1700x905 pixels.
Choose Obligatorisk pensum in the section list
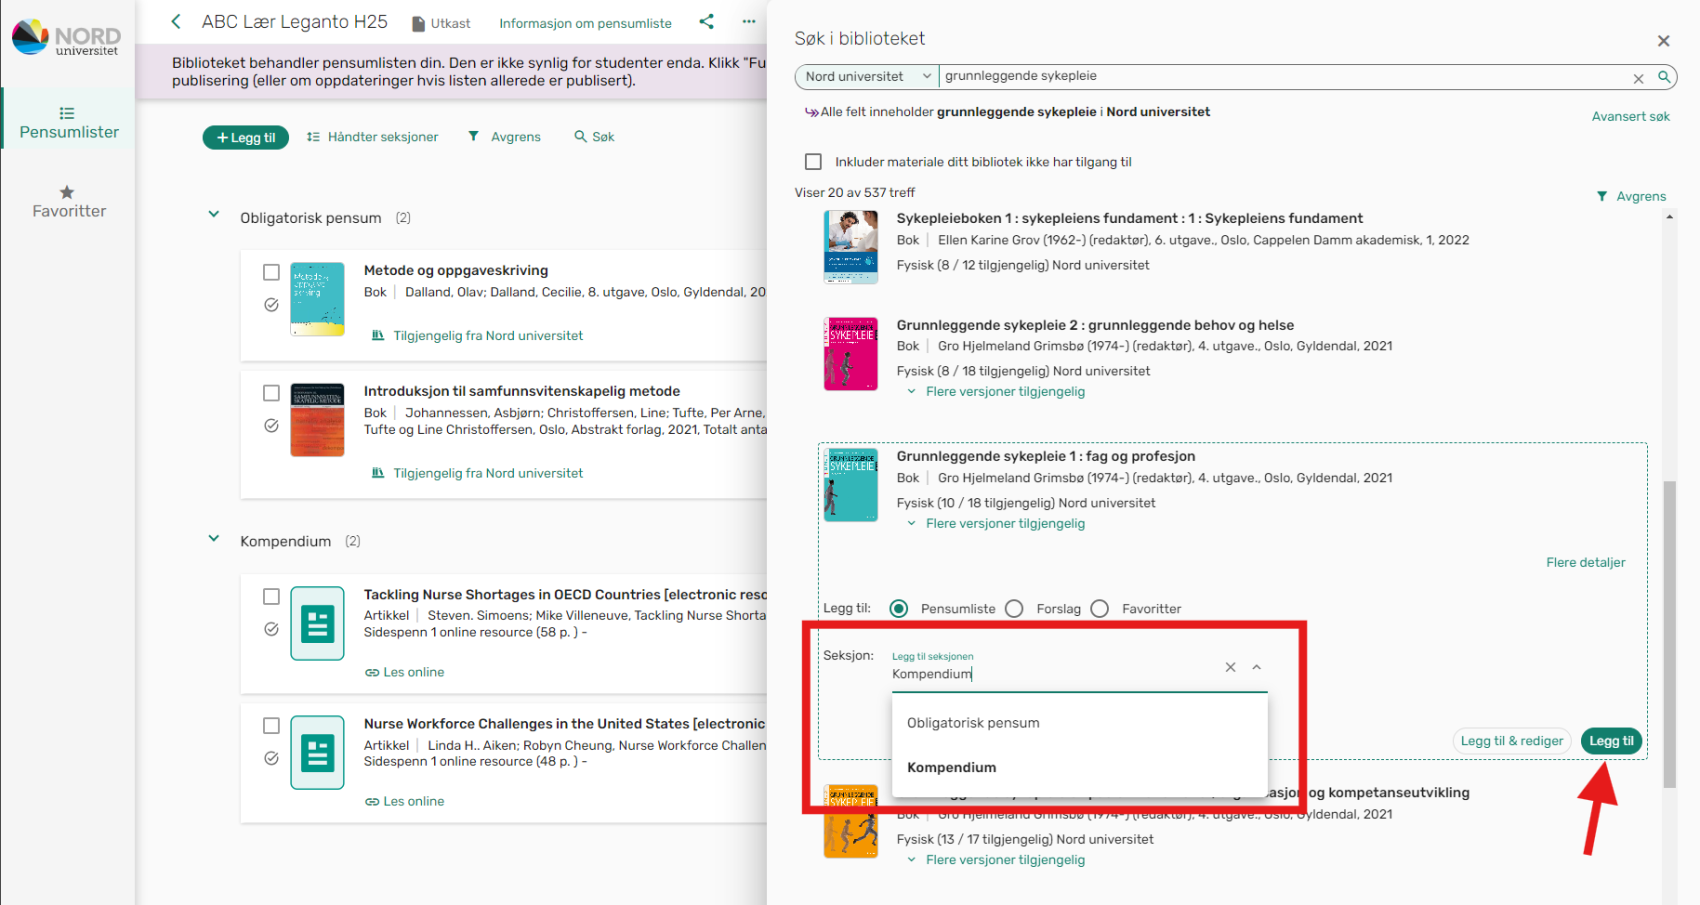(1079, 723)
